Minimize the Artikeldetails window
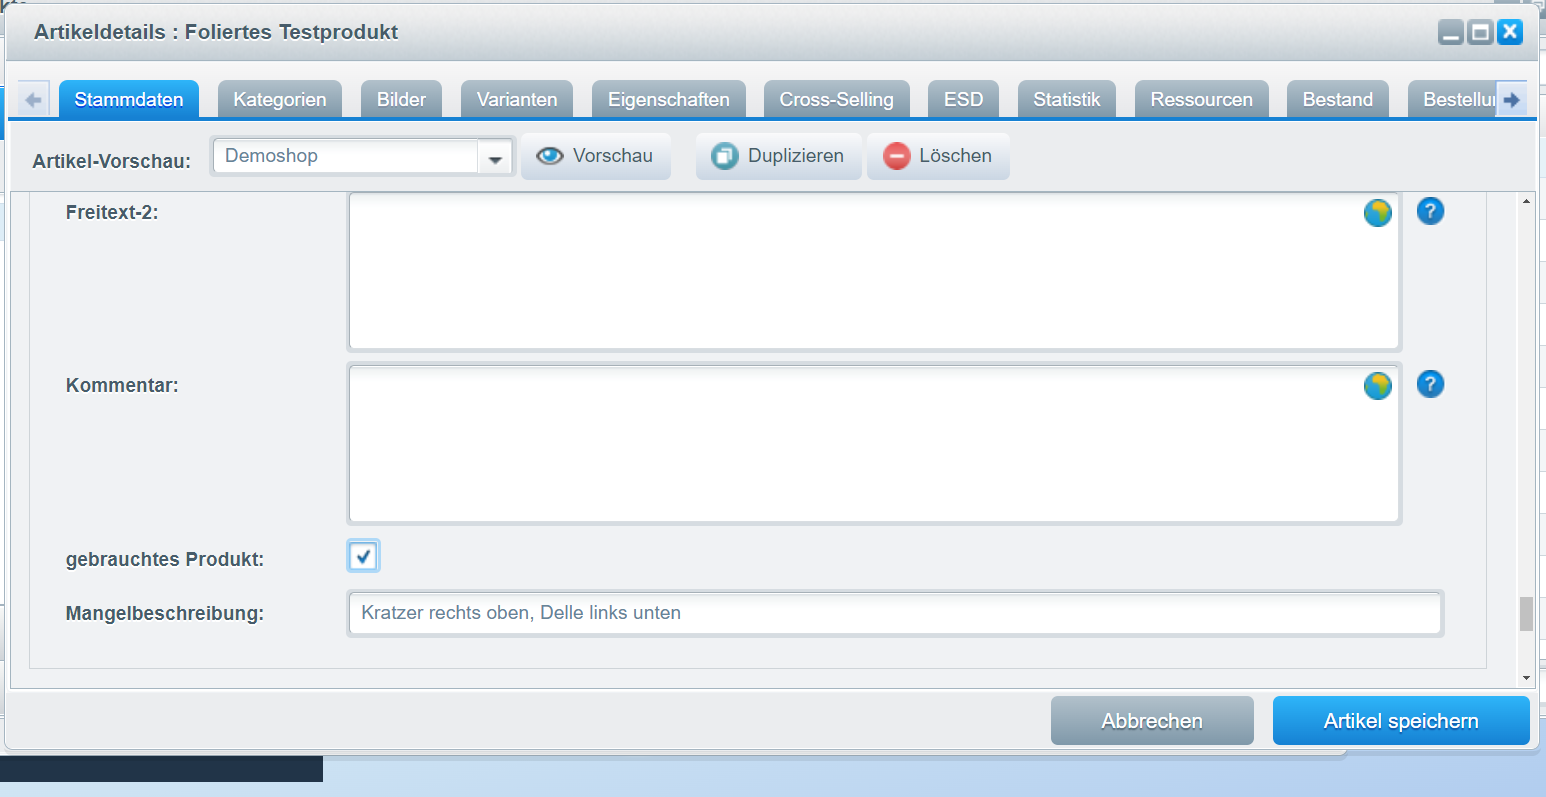The image size is (1546, 797). click(1451, 32)
